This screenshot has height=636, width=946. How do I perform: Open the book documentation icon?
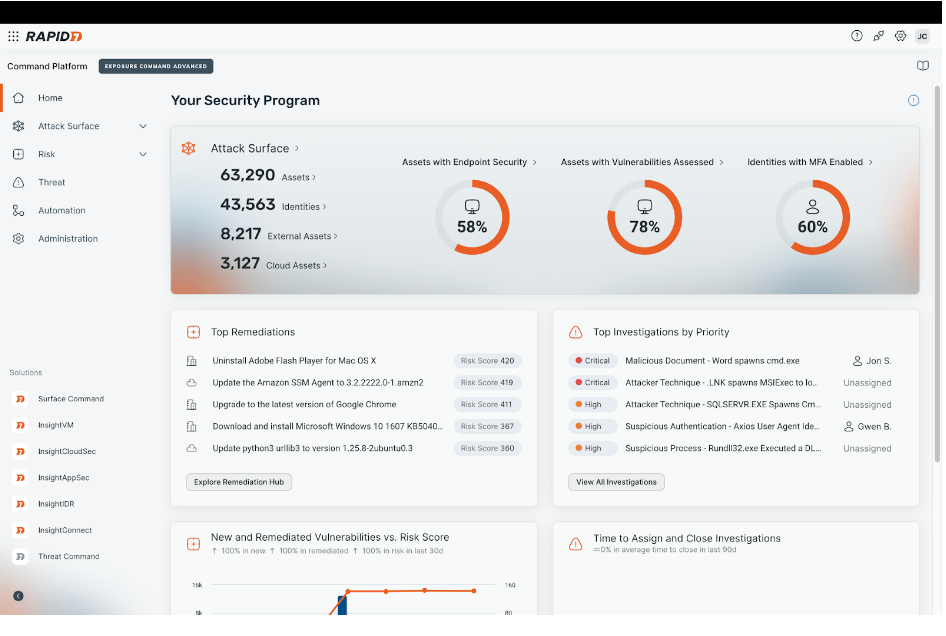922,66
